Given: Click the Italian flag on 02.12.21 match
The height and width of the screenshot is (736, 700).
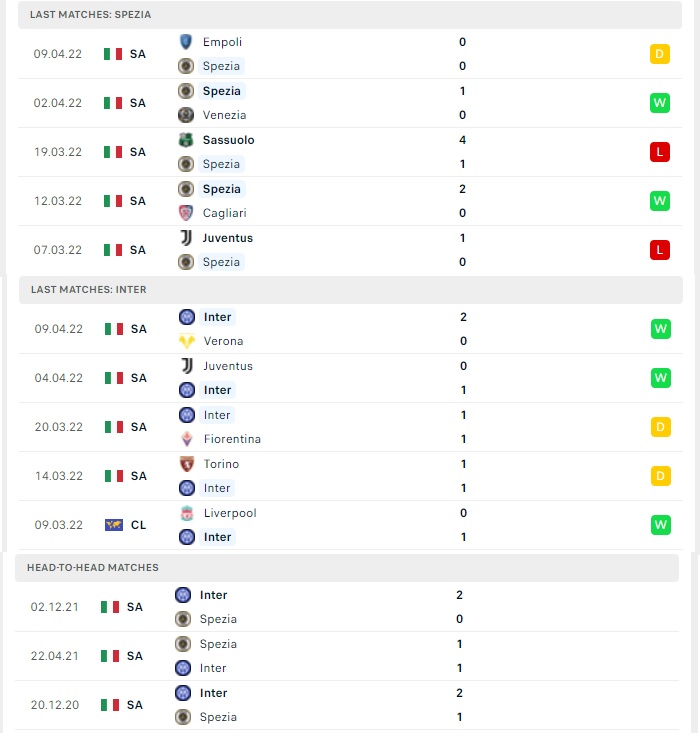Looking at the screenshot, I should [x=110, y=607].
